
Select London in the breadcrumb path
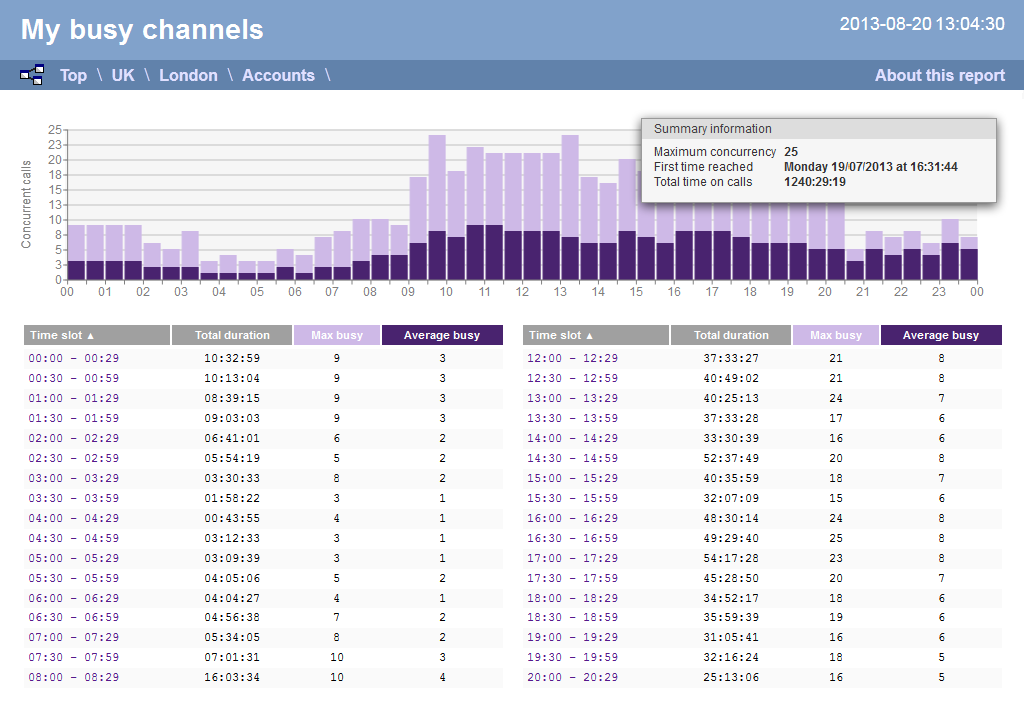click(x=188, y=75)
